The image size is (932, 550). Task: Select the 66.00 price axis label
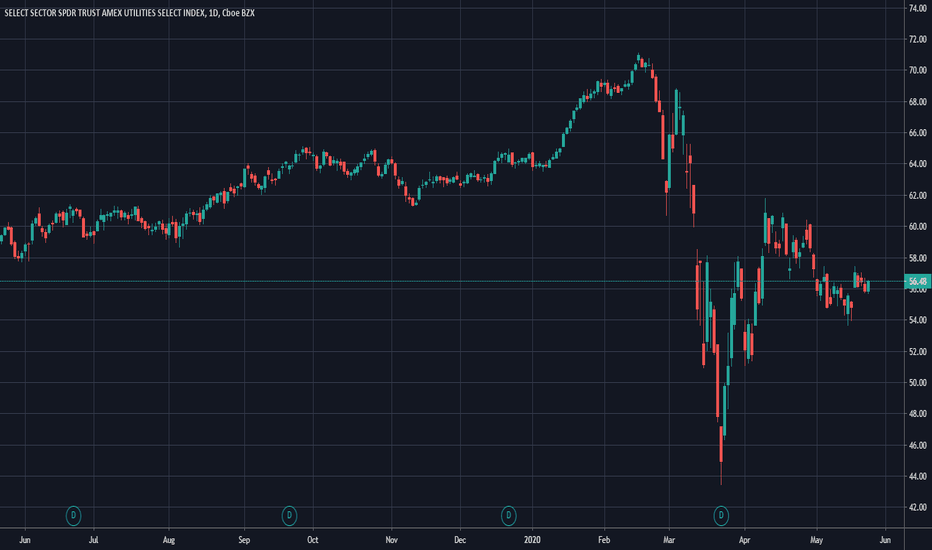[917, 133]
